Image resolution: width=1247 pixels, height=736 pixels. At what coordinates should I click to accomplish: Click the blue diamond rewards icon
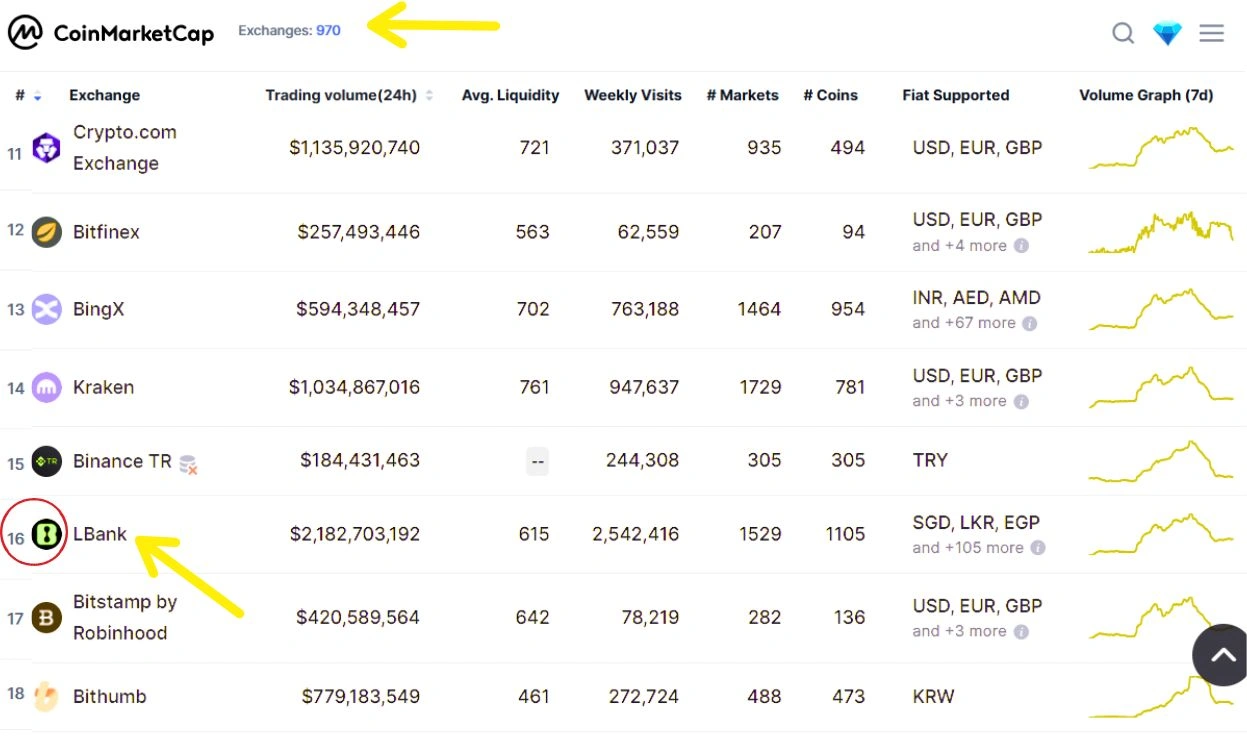(1167, 33)
